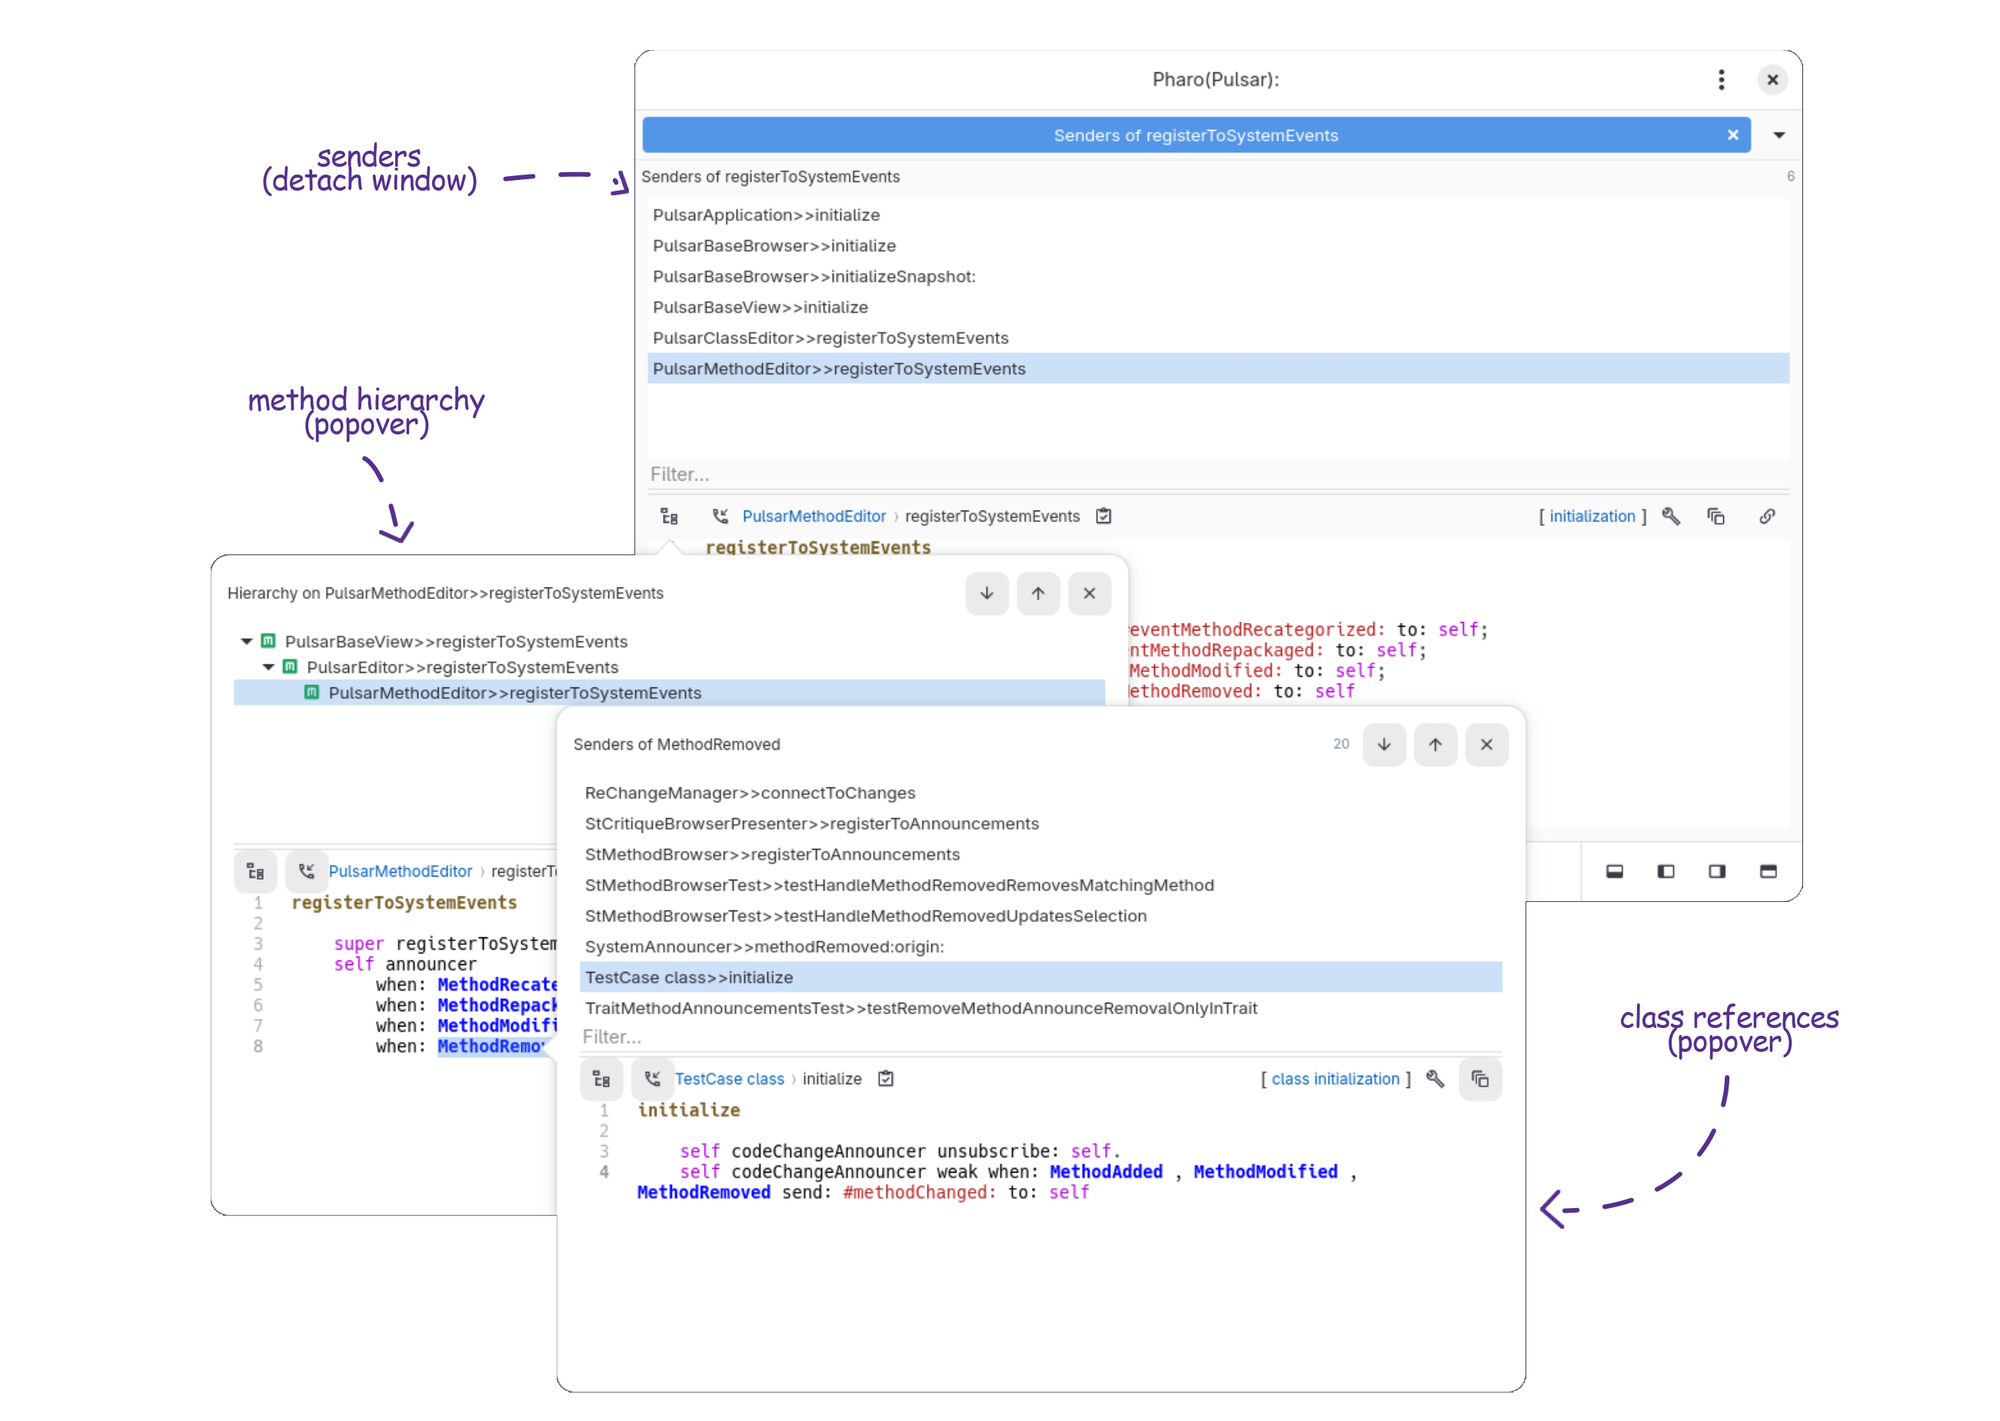Viewport: 2000px width, 1421px height.
Task: Switch to bottom panel layout icon
Action: point(1614,872)
